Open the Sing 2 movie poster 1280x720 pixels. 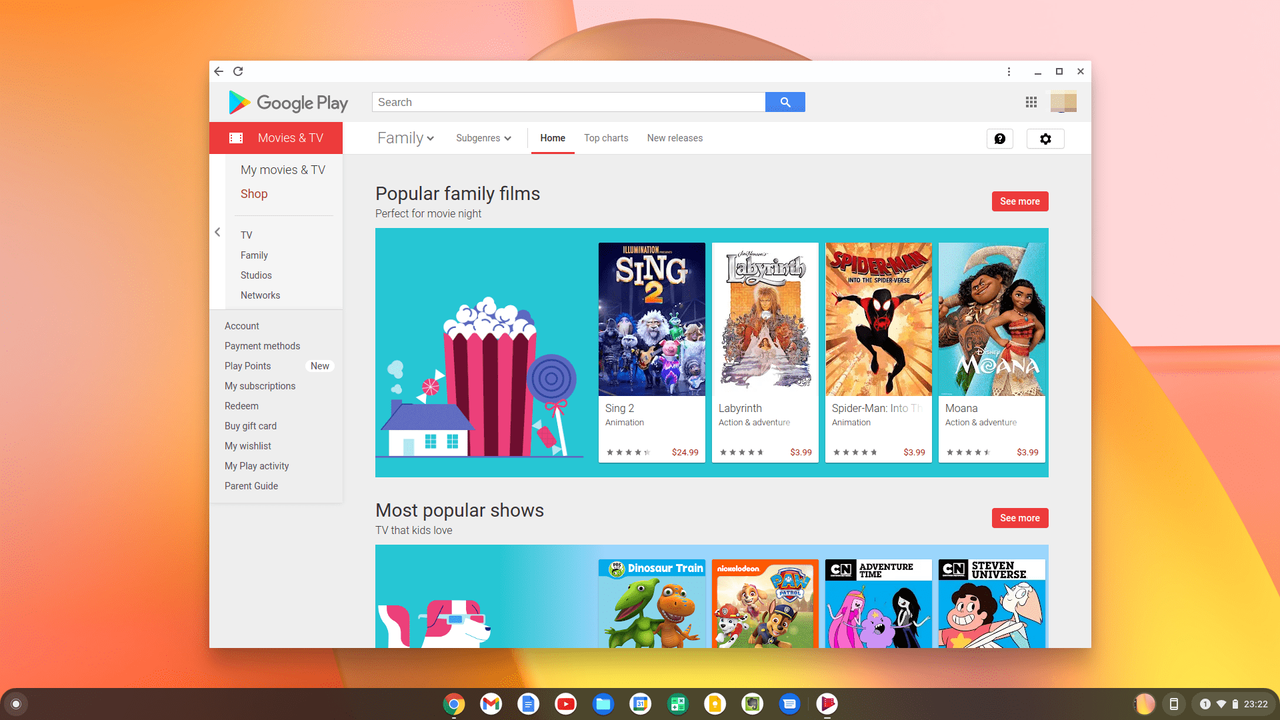[652, 319]
